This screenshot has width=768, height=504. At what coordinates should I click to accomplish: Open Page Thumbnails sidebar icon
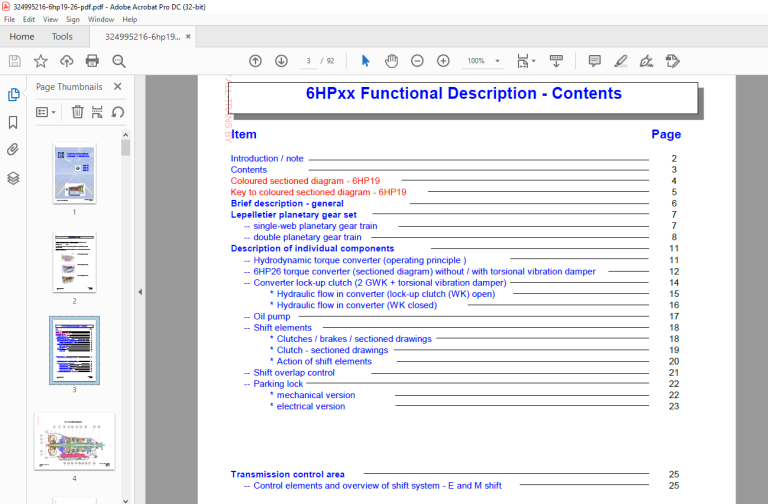pyautogui.click(x=13, y=94)
